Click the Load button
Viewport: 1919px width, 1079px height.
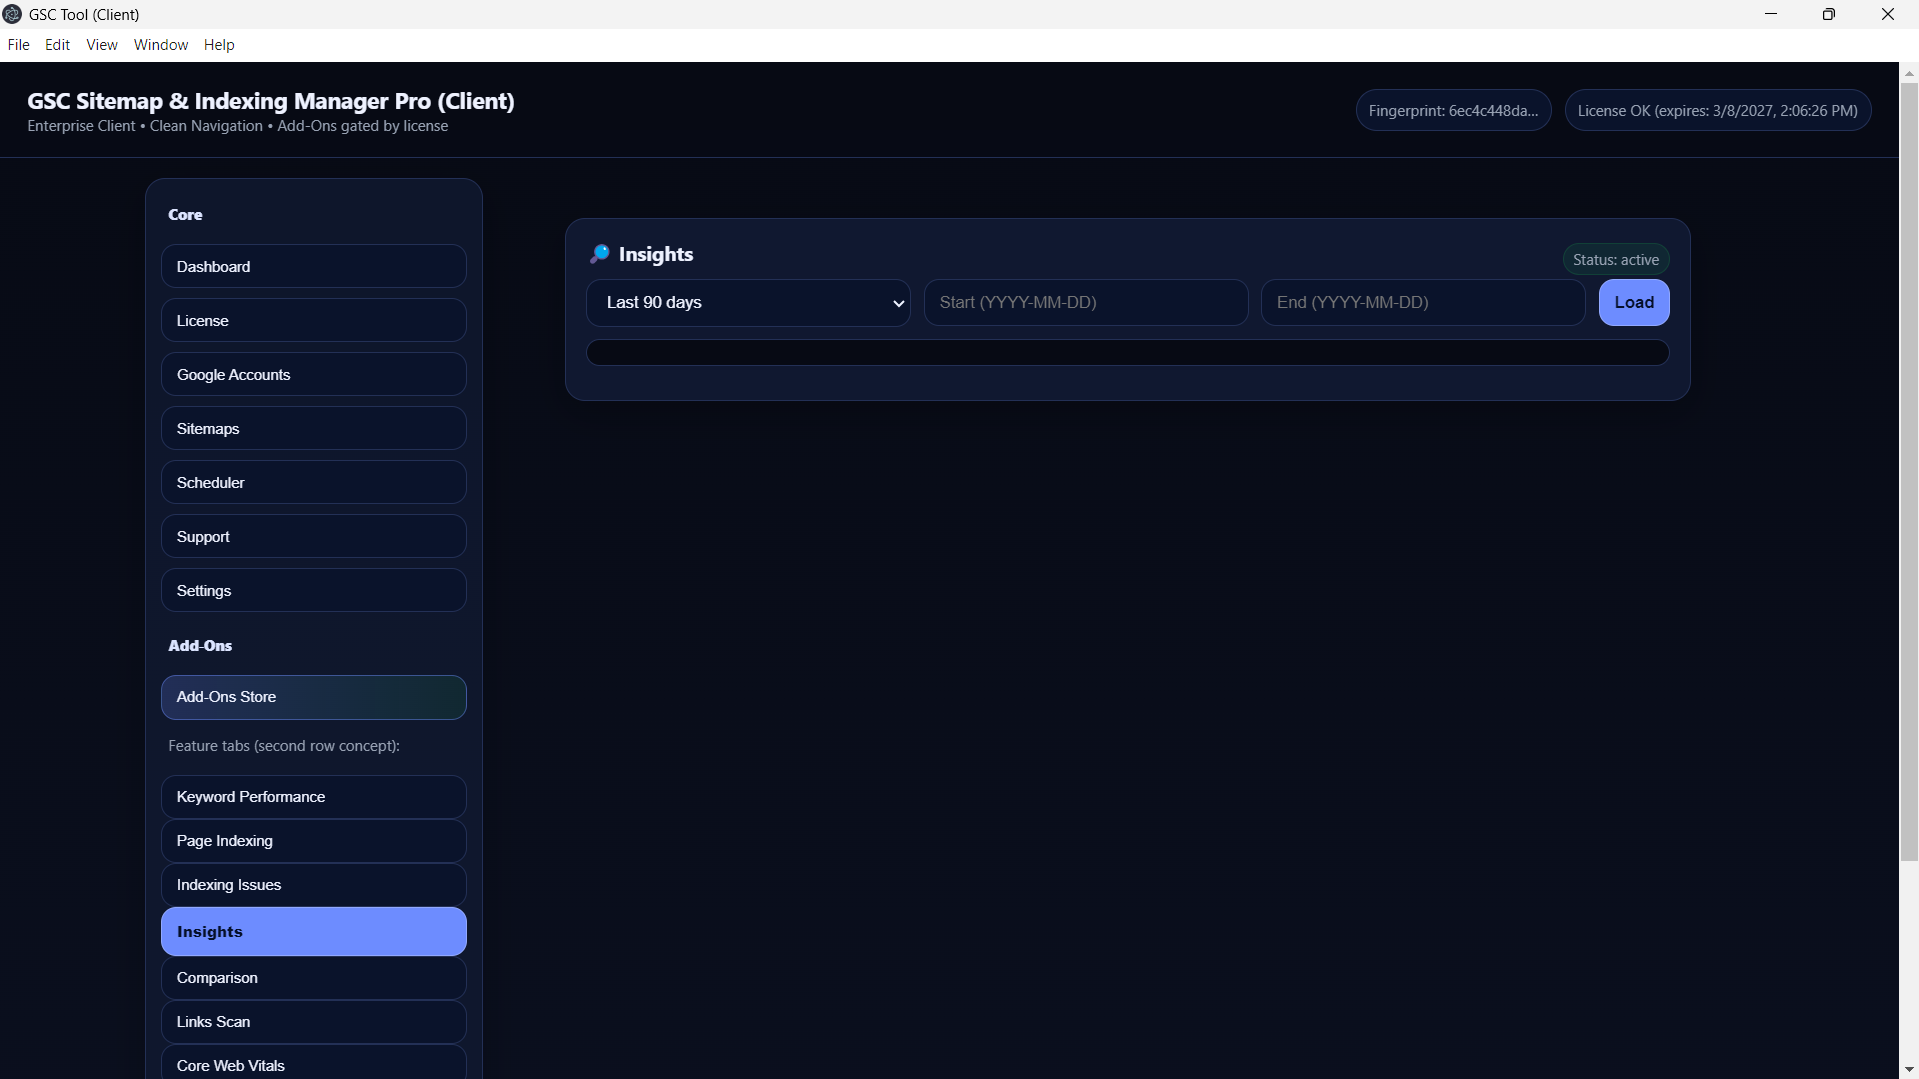(1633, 302)
